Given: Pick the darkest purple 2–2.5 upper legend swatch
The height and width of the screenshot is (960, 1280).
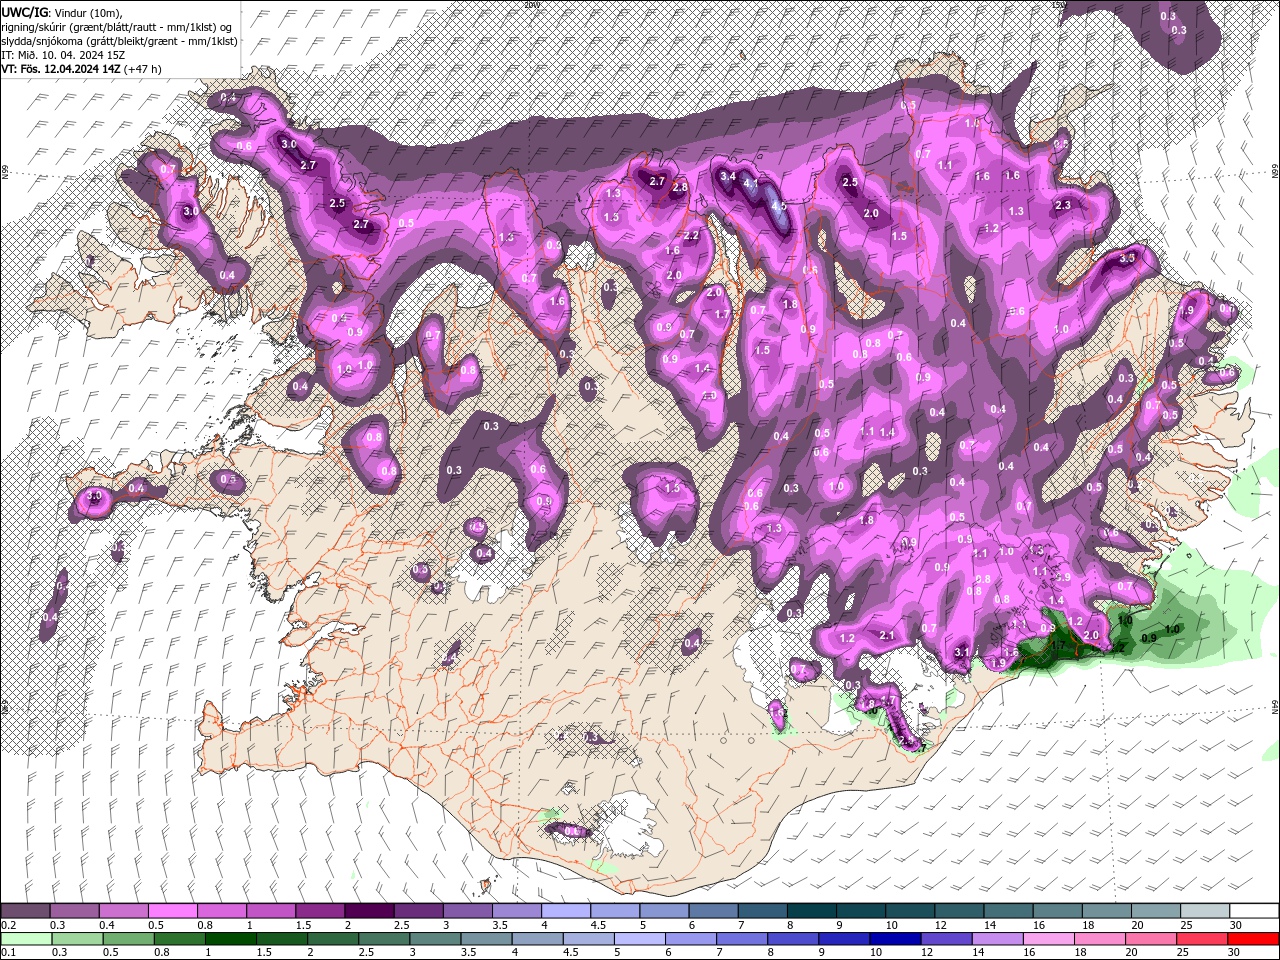Looking at the screenshot, I should (368, 911).
